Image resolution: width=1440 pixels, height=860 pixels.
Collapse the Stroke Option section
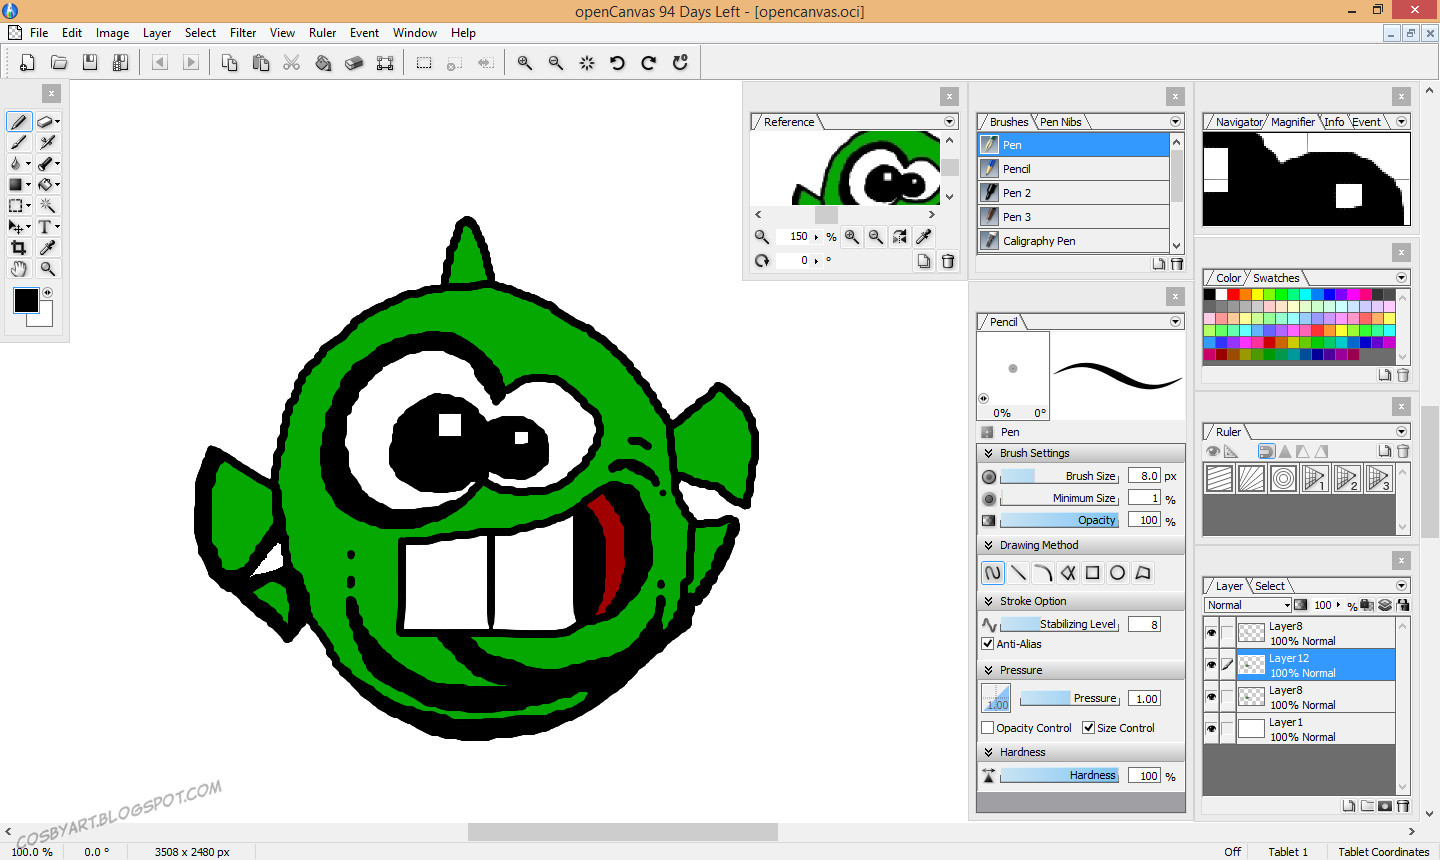click(989, 601)
